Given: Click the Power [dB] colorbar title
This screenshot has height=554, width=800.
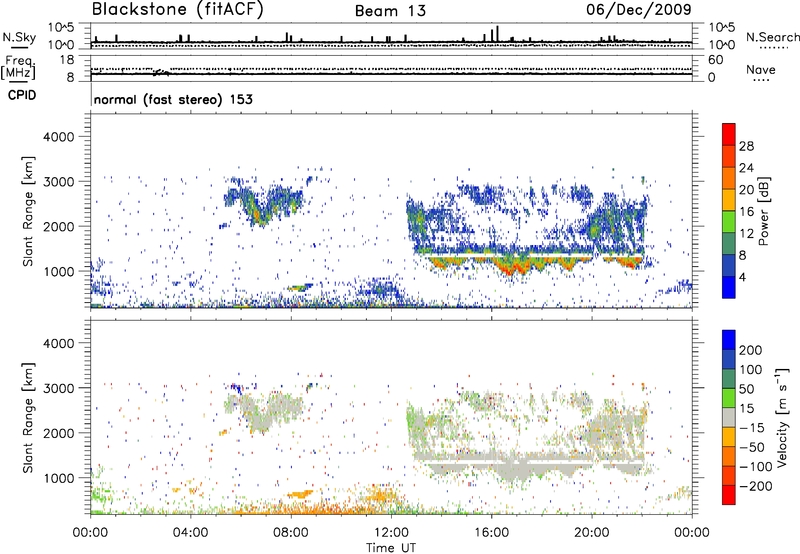Looking at the screenshot, I should tap(763, 211).
